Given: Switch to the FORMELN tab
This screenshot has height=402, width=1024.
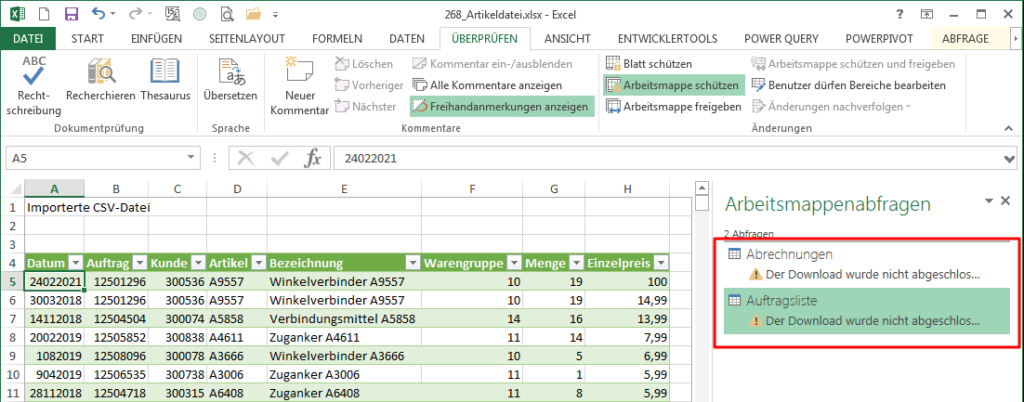Looking at the screenshot, I should pyautogui.click(x=337, y=39).
